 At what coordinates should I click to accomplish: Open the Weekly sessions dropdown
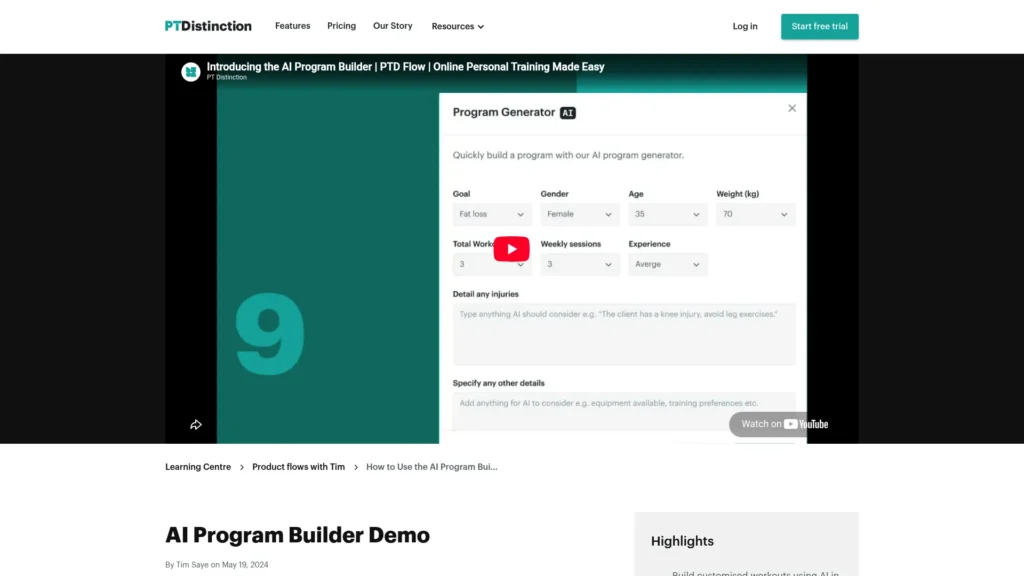[580, 264]
